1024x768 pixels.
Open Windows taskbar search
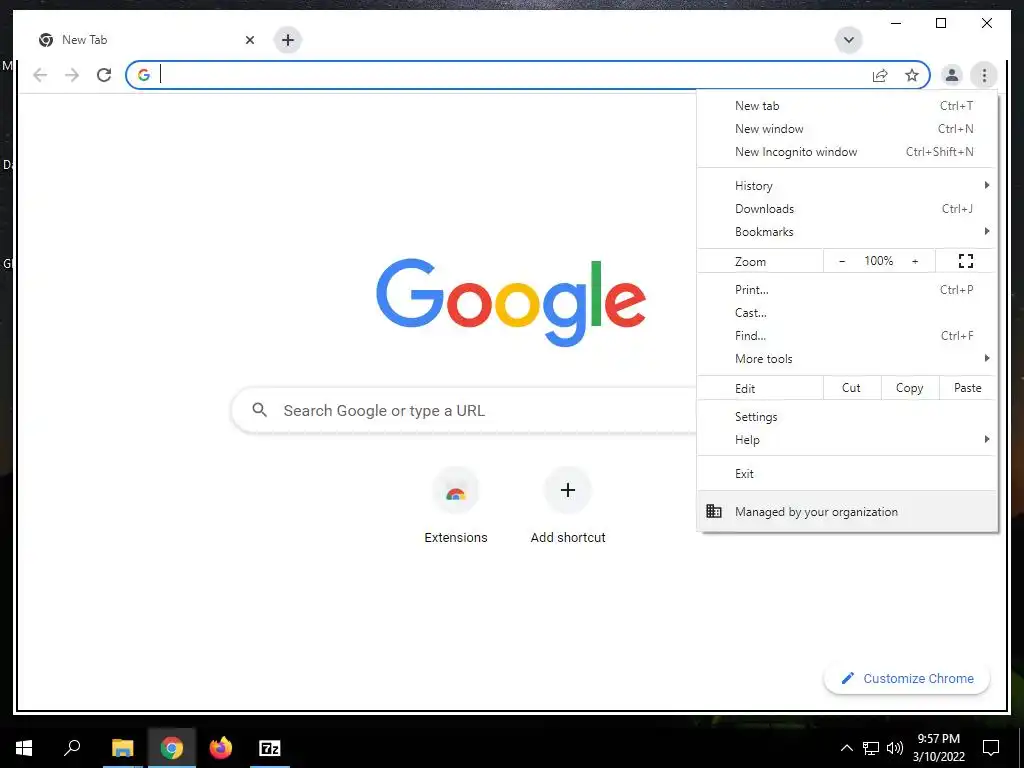[72, 748]
